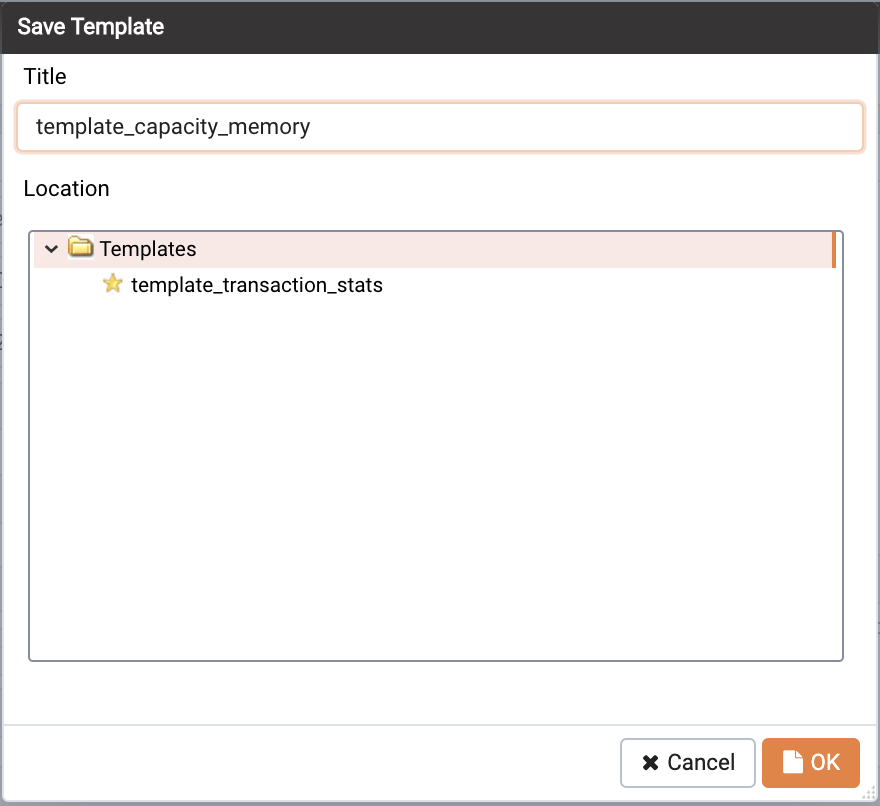Click the OK button
Image resolution: width=880 pixels, height=806 pixels.
pos(810,762)
